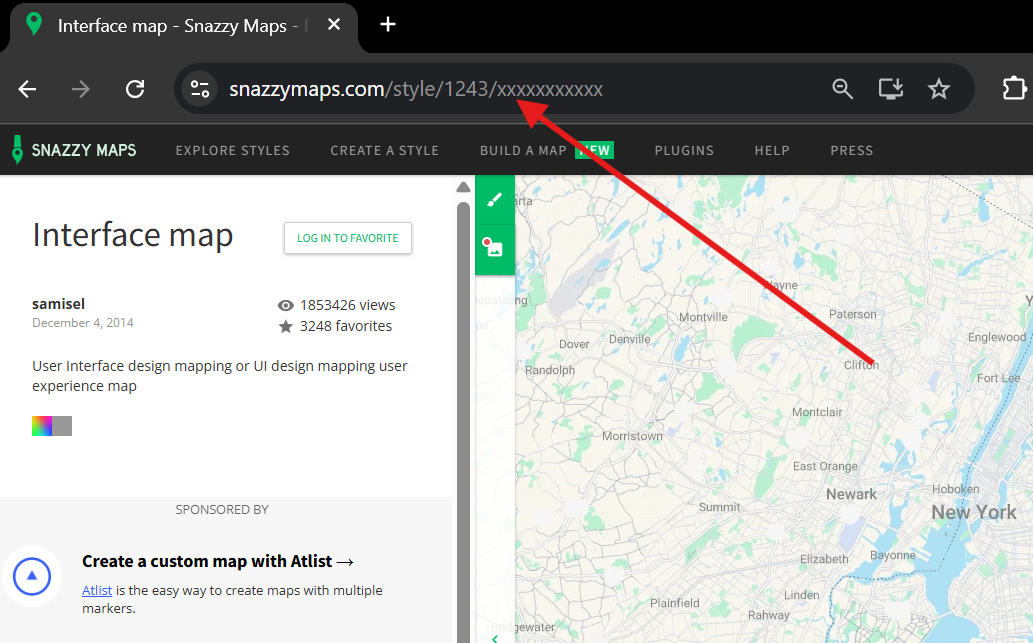Click the 1853426 views text

[x=347, y=305]
